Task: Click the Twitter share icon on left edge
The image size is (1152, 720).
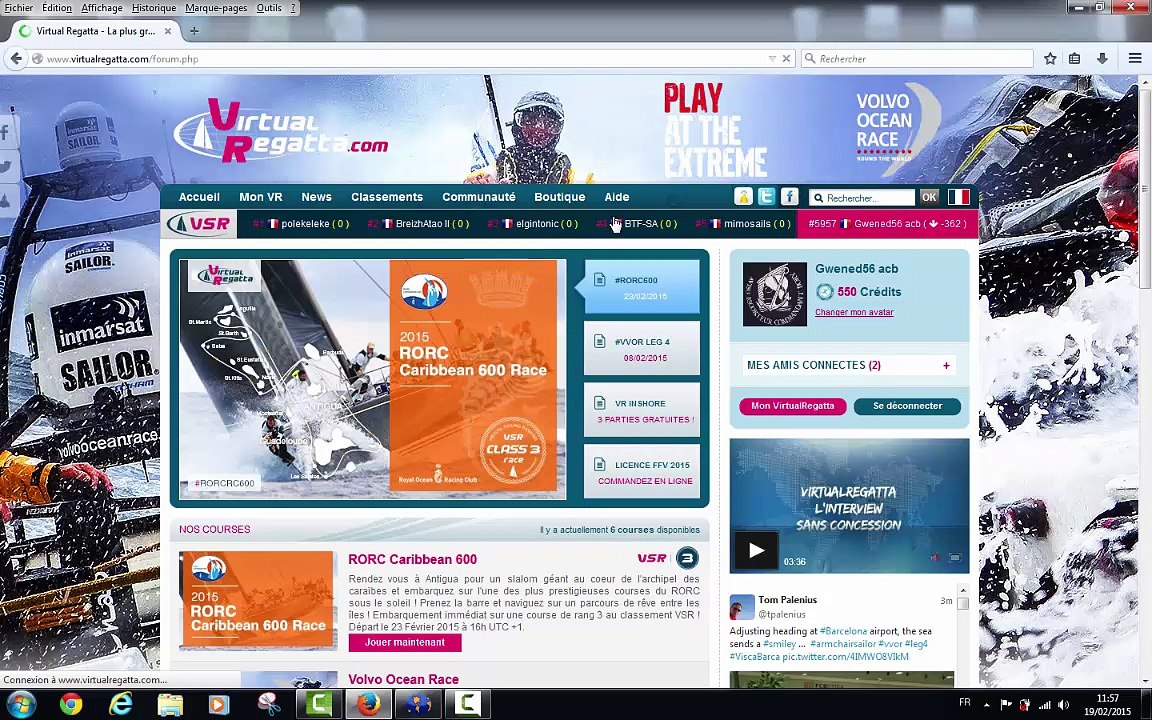Action: (6, 166)
